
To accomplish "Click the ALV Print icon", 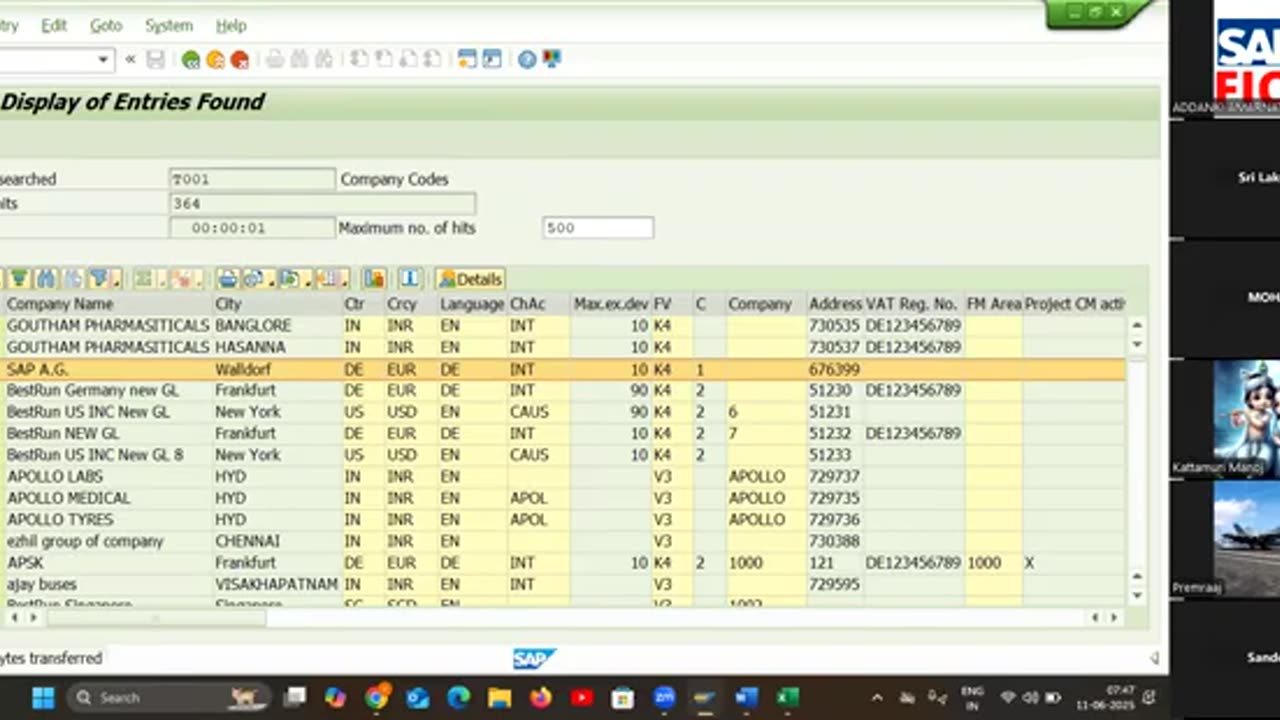I will (x=228, y=279).
